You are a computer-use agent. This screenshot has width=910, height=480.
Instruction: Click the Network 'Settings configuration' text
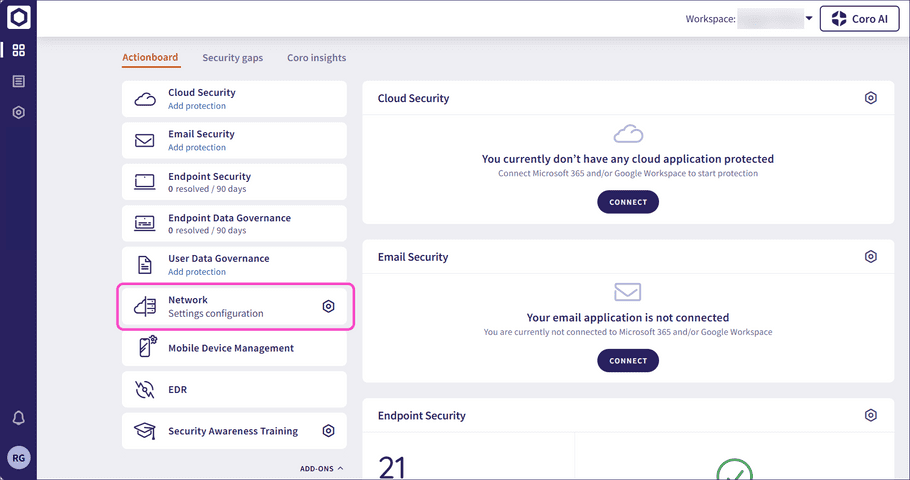point(216,313)
